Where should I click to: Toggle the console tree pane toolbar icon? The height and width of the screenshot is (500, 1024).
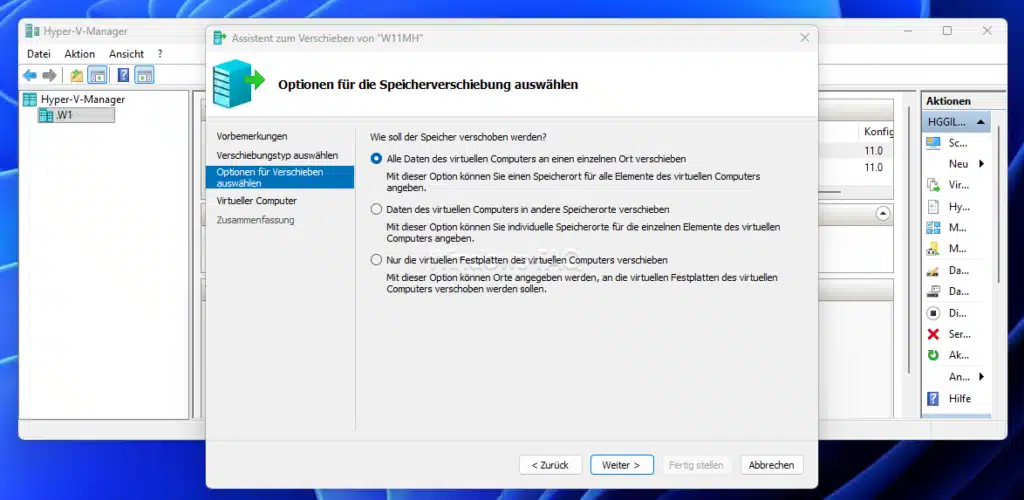pyautogui.click(x=97, y=75)
